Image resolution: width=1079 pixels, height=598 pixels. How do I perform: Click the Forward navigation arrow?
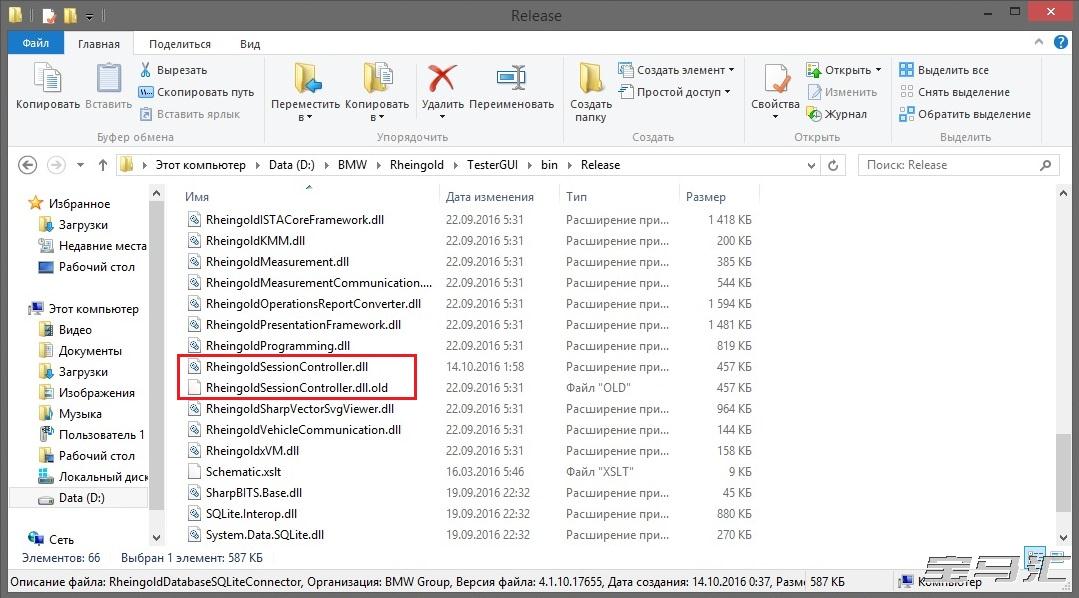(56, 165)
